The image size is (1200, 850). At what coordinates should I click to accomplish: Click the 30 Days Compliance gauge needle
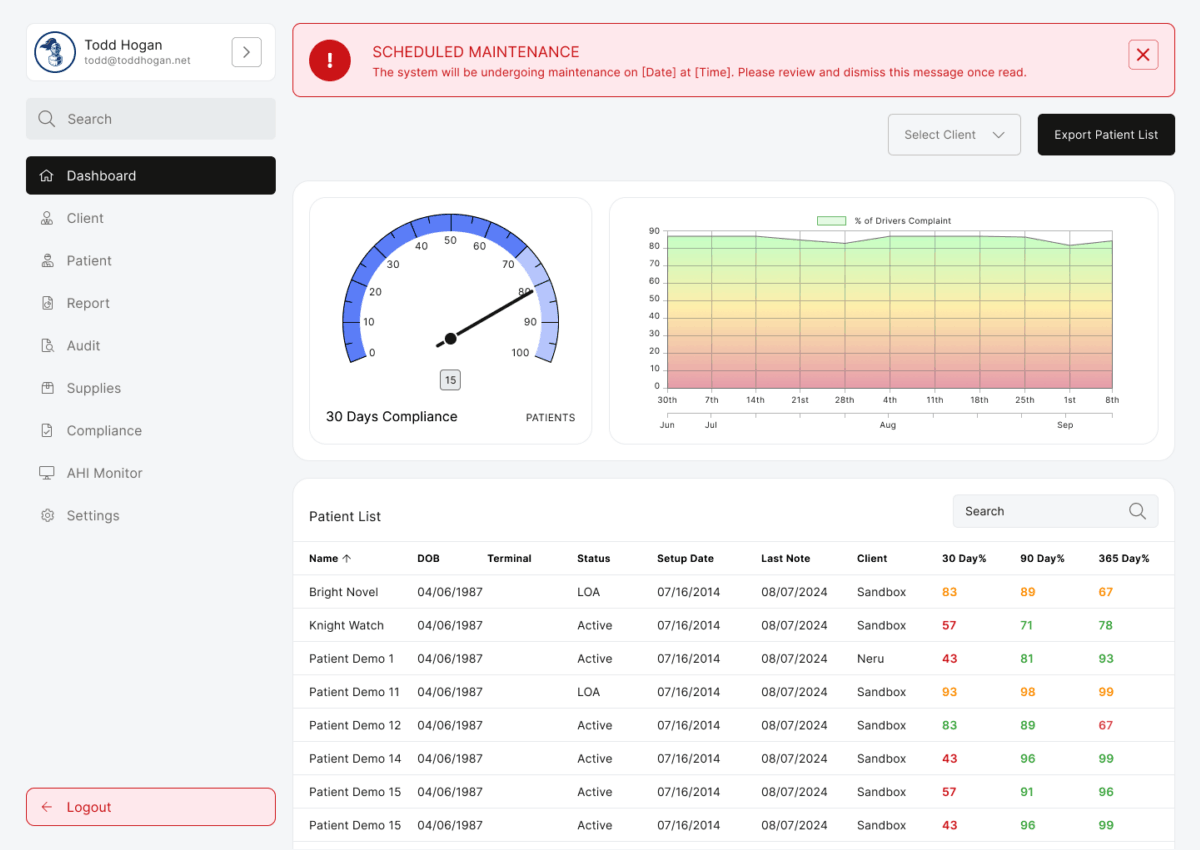point(486,317)
